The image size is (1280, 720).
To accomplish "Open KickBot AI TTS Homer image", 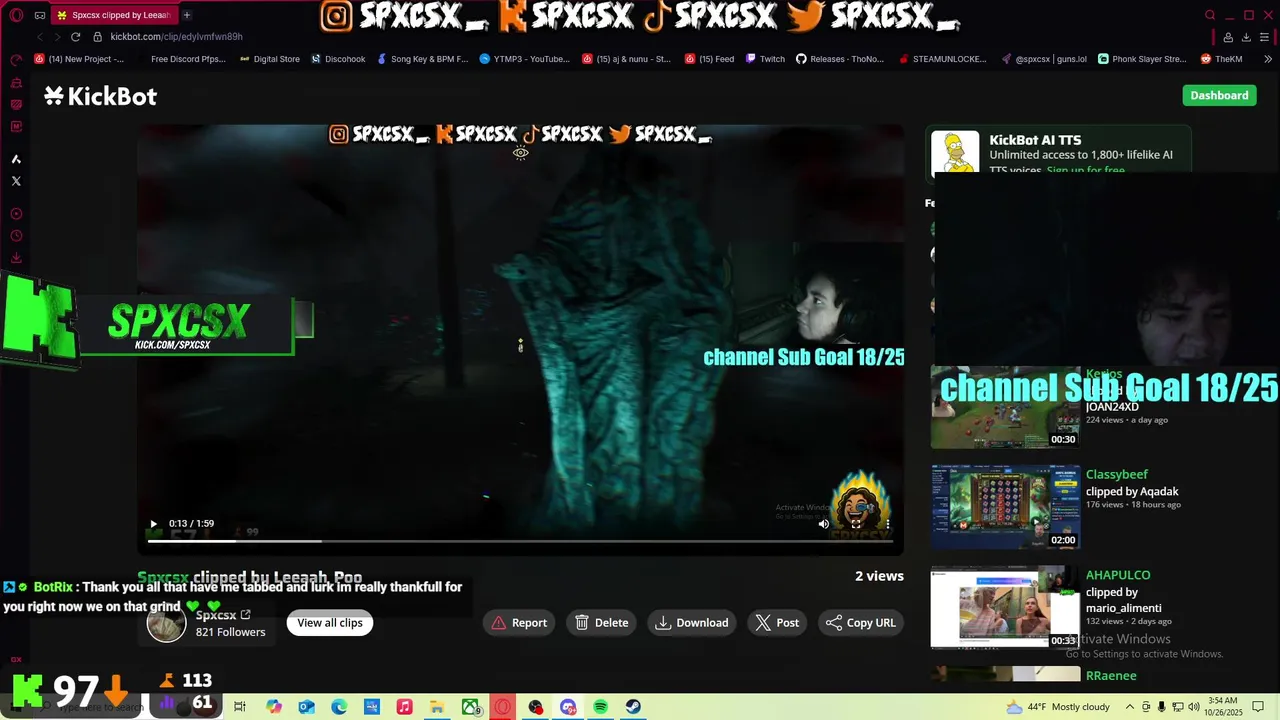I will tap(955, 153).
